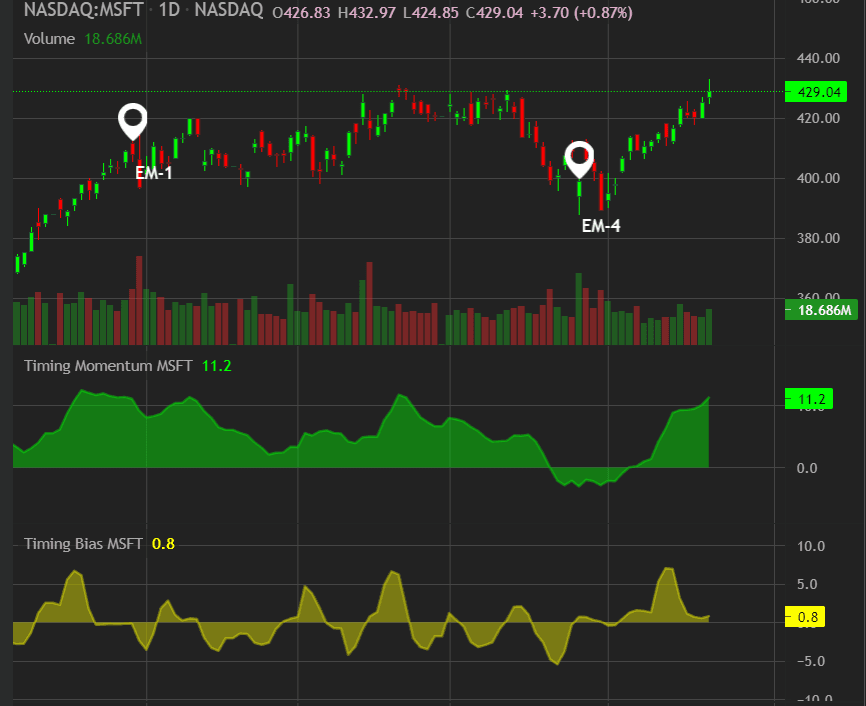Click the 10.0 tick on Timing Bias axis
Image resolution: width=866 pixels, height=706 pixels.
[x=811, y=546]
